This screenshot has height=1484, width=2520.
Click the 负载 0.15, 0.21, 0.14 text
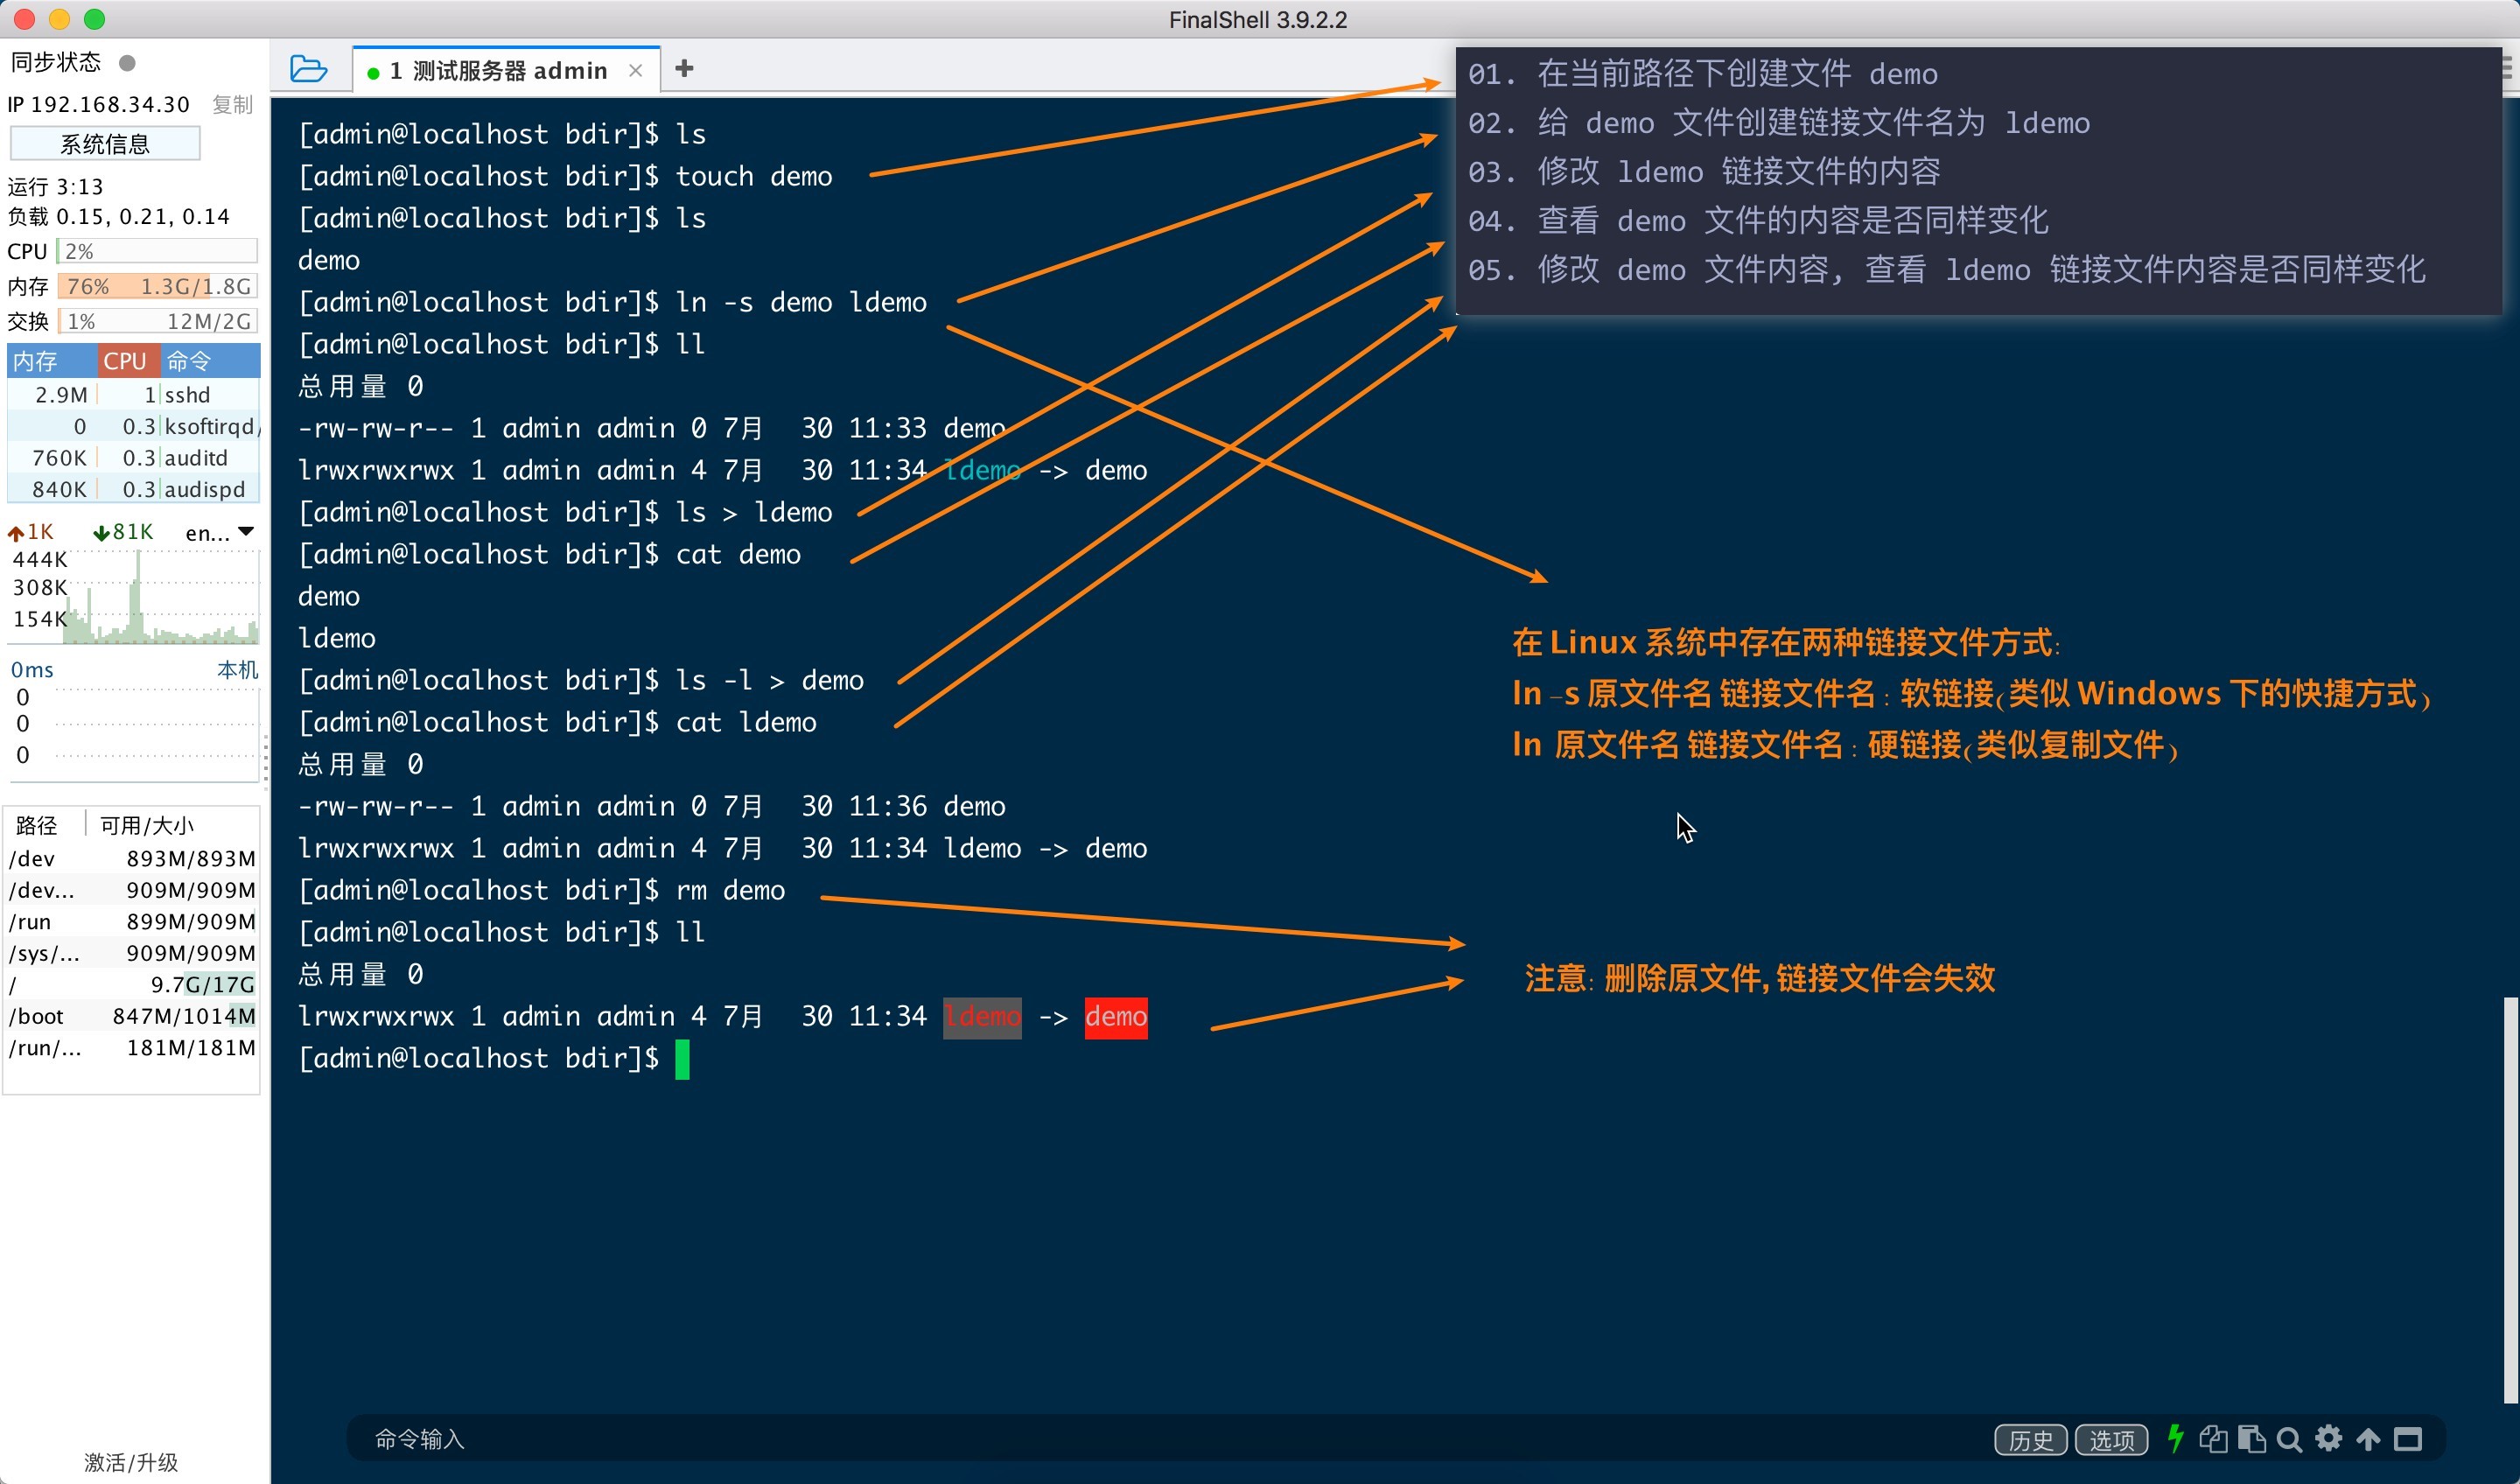click(x=119, y=217)
